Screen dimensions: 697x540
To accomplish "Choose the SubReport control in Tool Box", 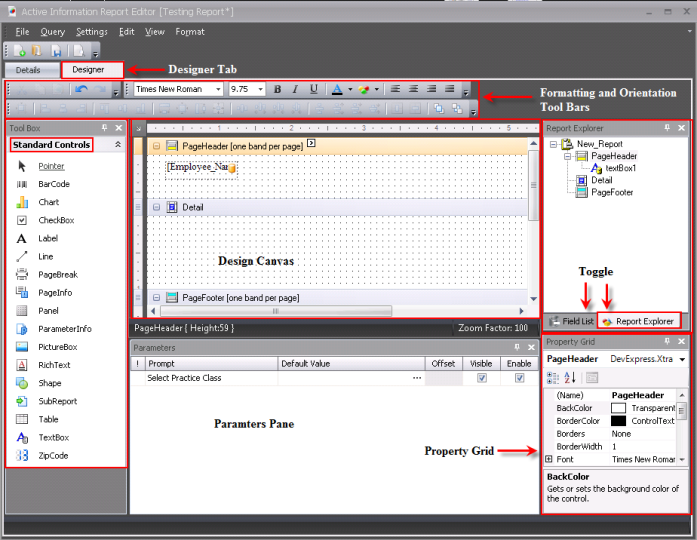I will (56, 401).
